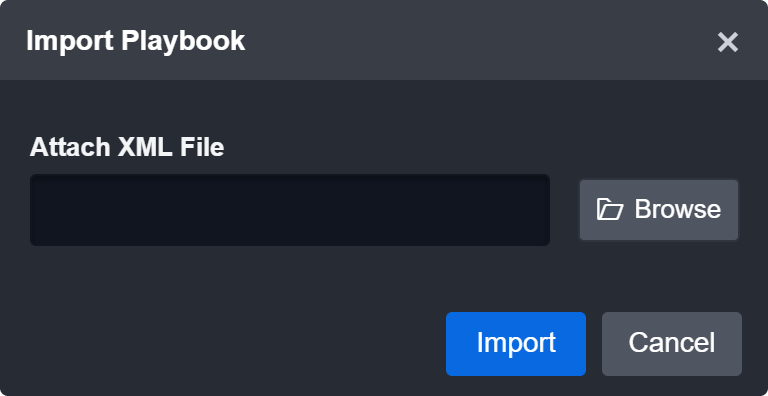Click the folder glyph beside Browse text
The image size is (768, 396).
[610, 209]
